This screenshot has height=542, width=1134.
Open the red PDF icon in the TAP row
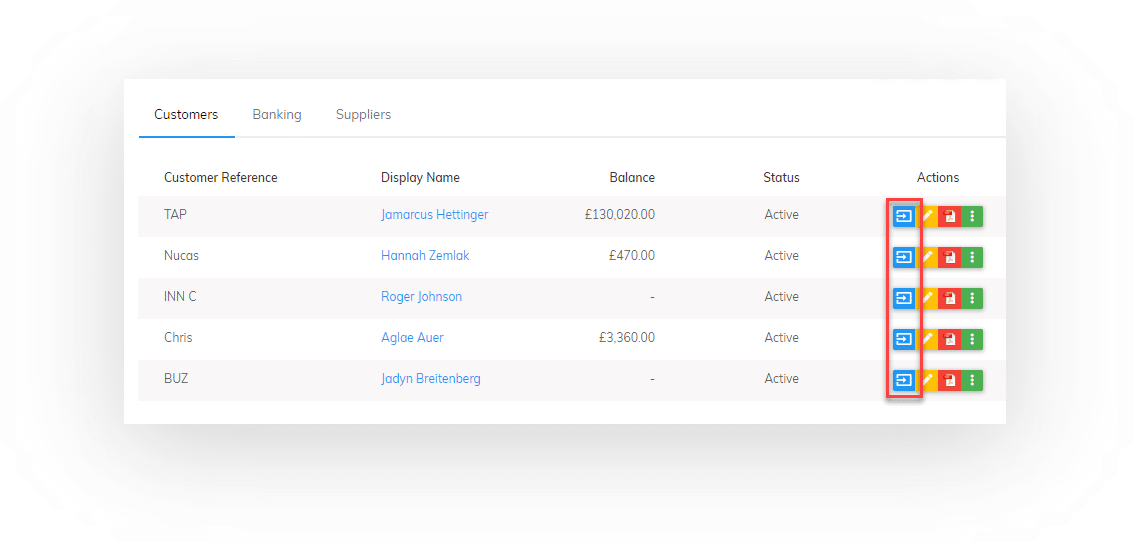pos(950,216)
